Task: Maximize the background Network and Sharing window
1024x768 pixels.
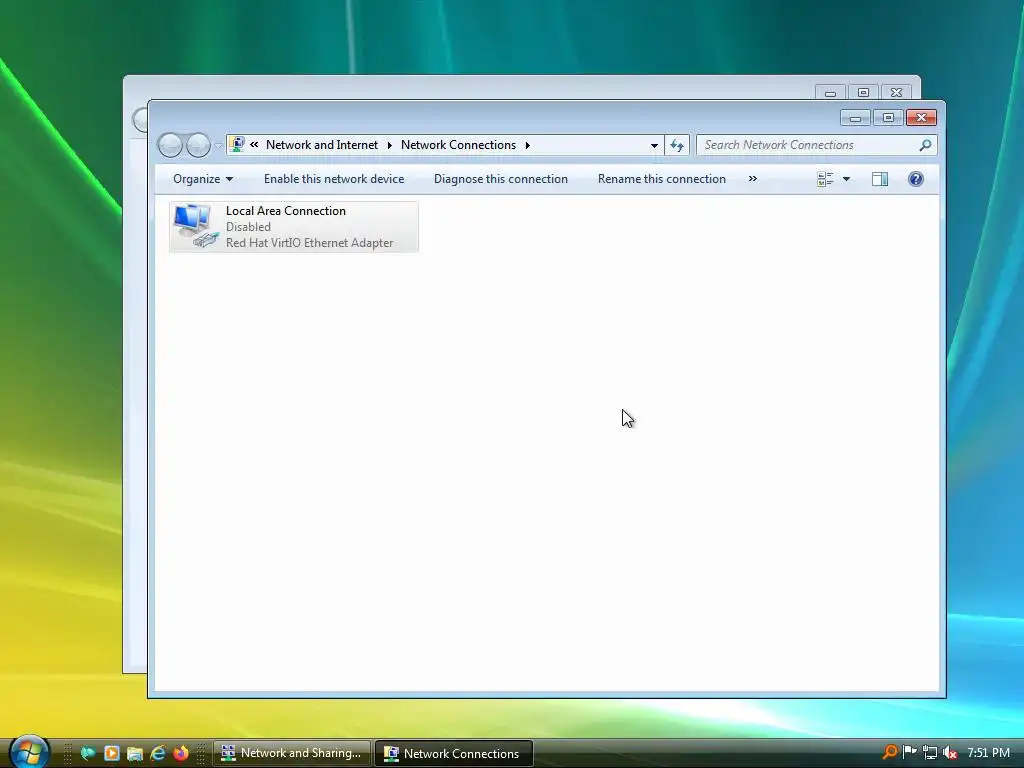Action: pyautogui.click(x=863, y=93)
